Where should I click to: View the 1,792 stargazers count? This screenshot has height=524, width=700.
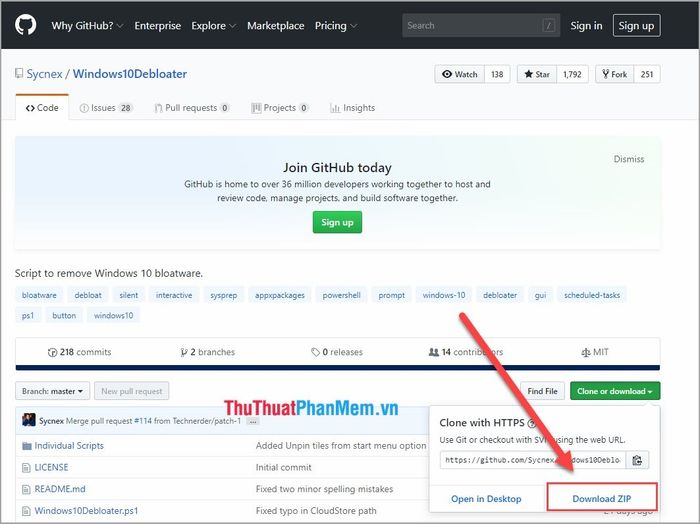pos(572,74)
